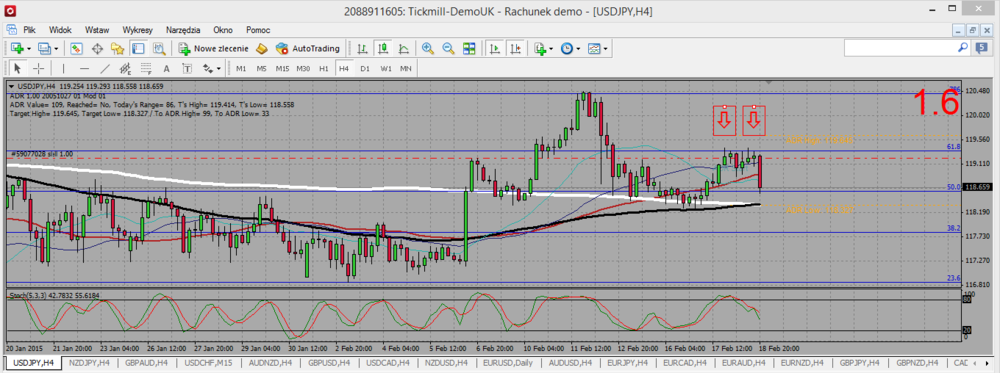This screenshot has height=373, width=1000.
Task: Open the Strategy Tester magnifier icon
Action: click(158, 48)
